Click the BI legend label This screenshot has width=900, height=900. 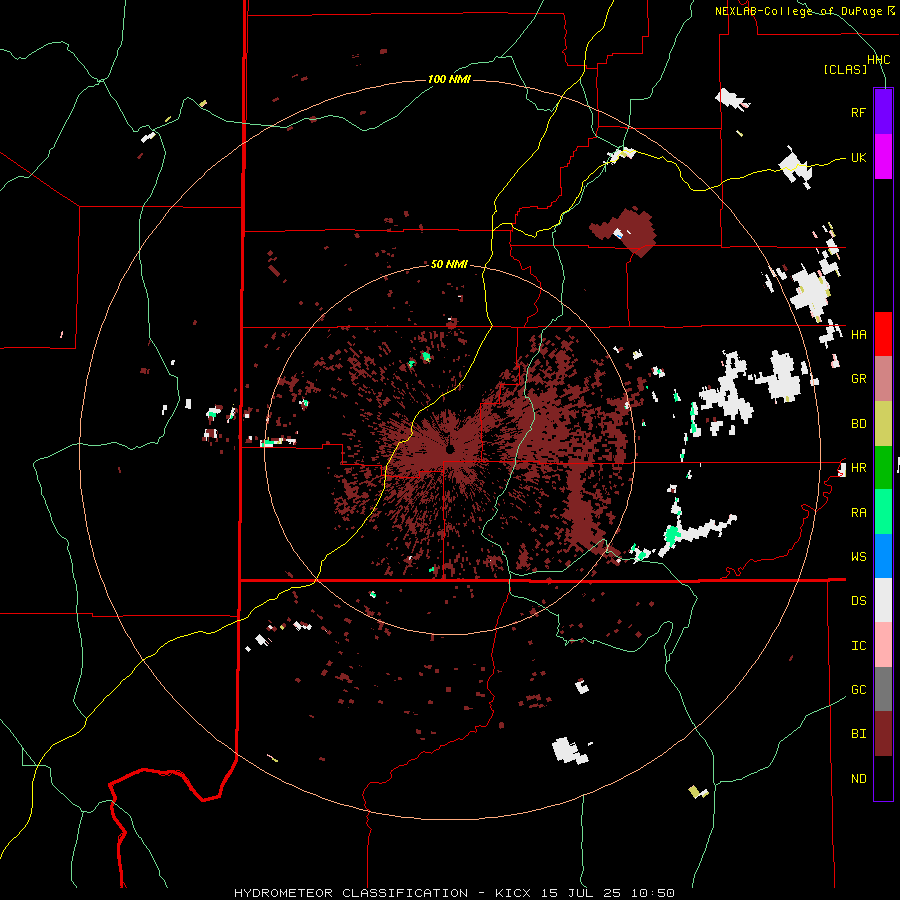[858, 734]
